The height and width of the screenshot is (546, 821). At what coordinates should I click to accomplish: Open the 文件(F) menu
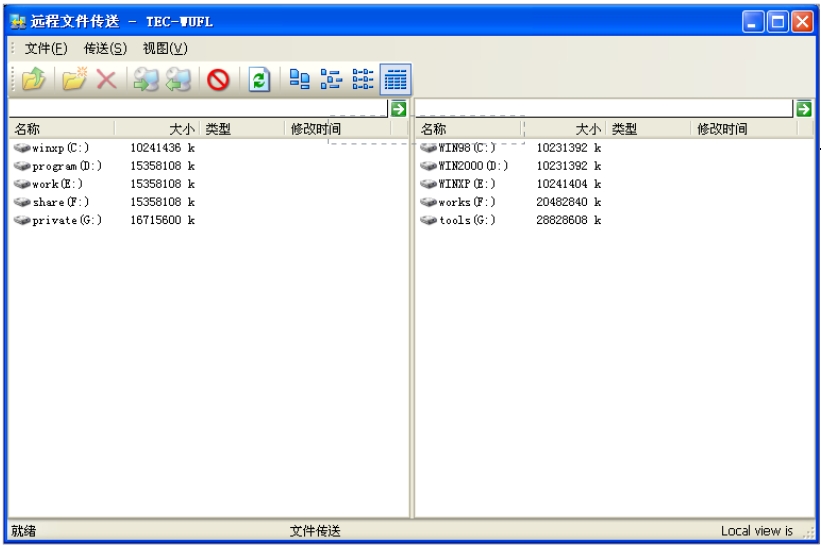[x=46, y=48]
